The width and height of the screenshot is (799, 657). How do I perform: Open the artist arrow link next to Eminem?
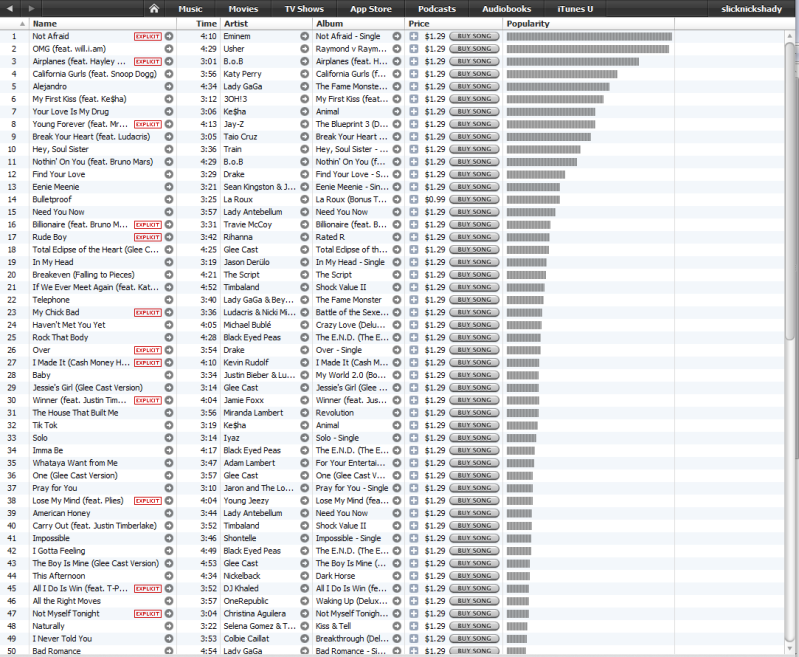(x=305, y=36)
